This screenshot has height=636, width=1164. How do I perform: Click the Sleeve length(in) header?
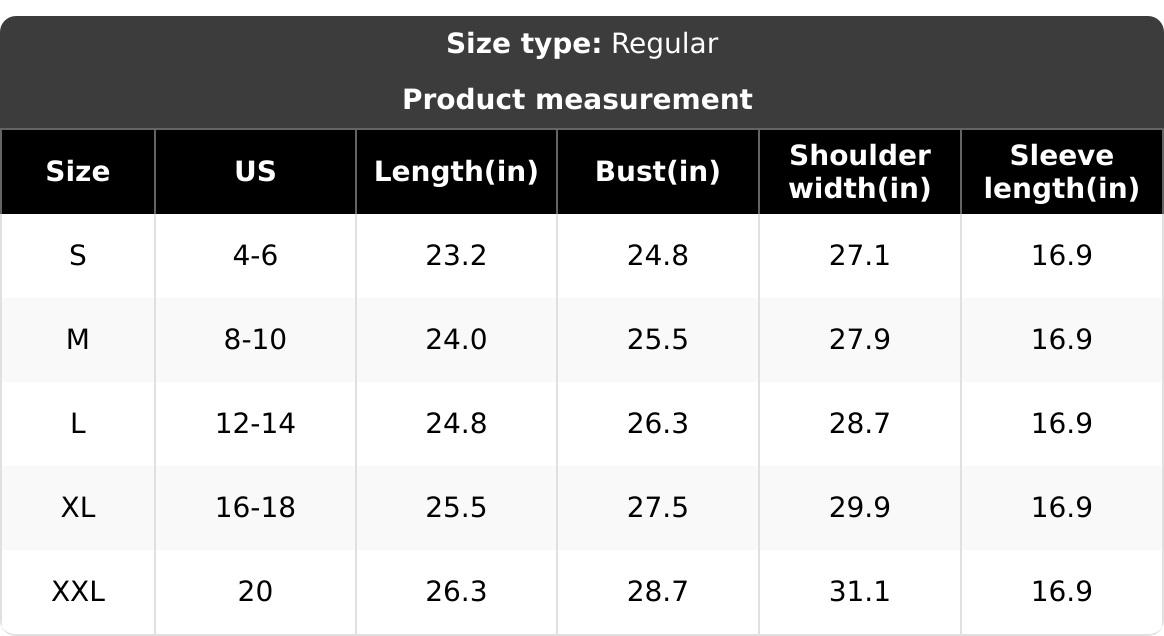point(1061,171)
